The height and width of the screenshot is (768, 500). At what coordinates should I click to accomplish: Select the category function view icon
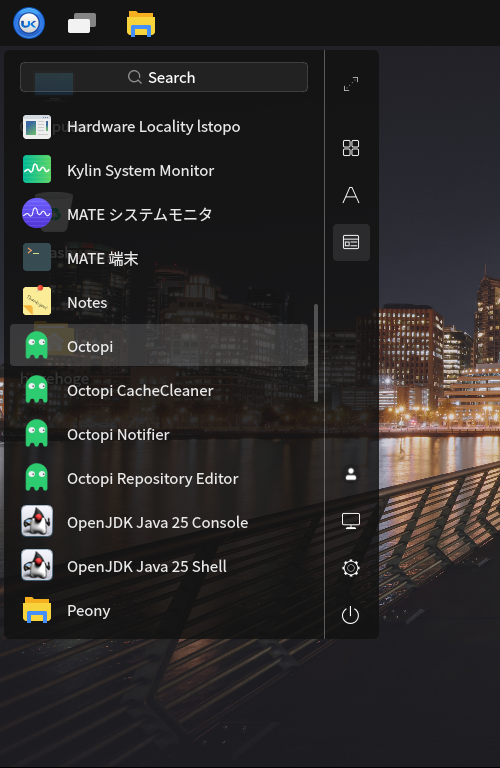(351, 242)
